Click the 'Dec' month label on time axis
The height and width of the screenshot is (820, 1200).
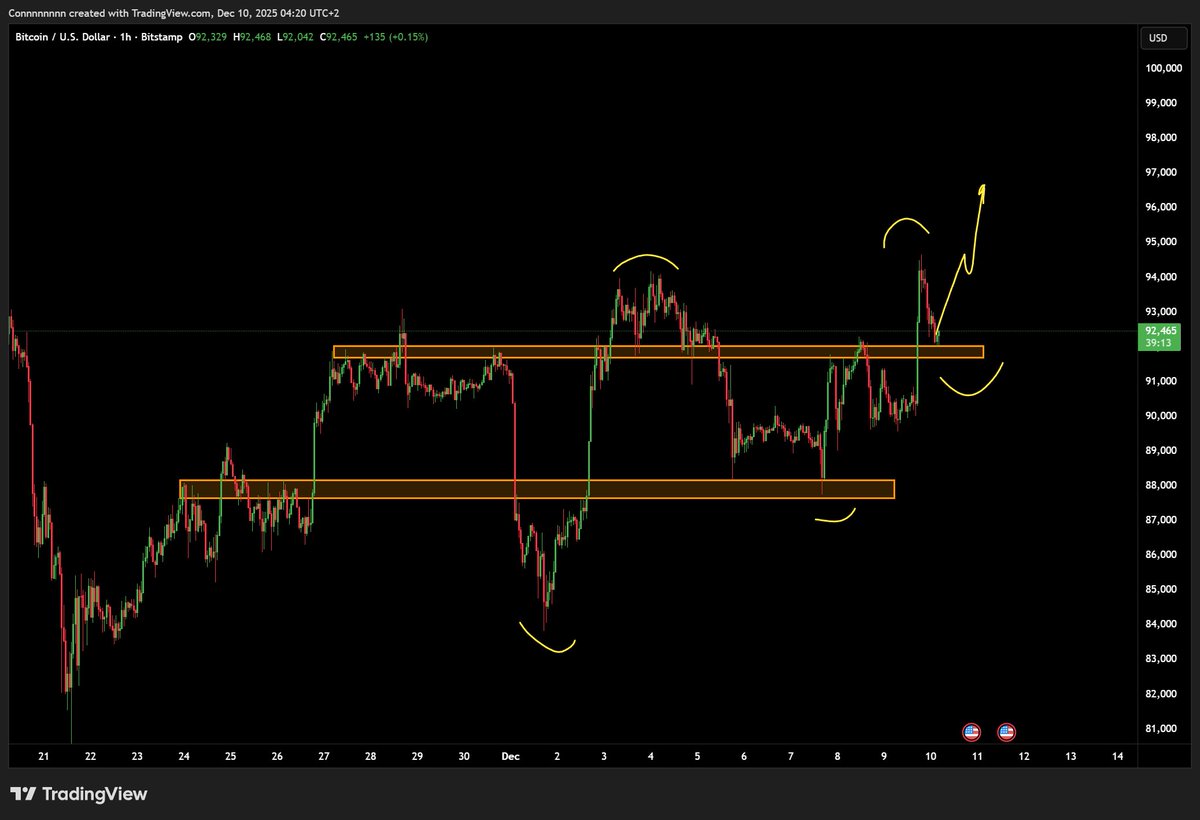(x=510, y=757)
